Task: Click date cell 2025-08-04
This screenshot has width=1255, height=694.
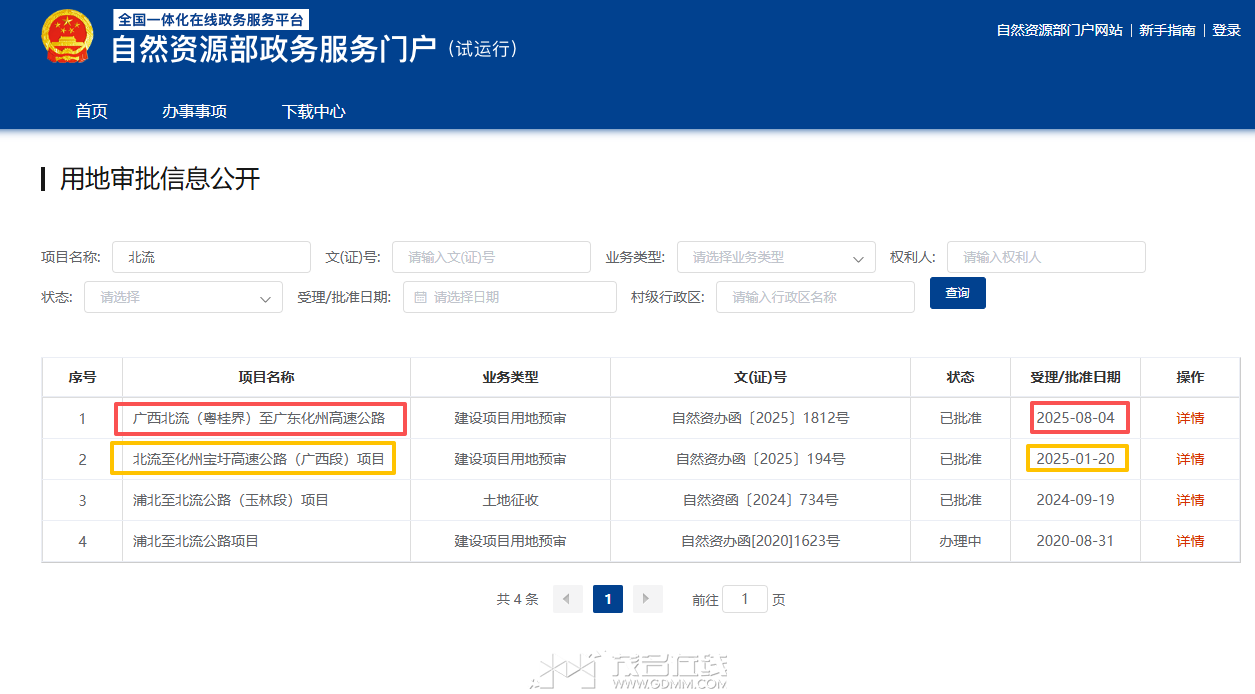Action: coord(1075,418)
